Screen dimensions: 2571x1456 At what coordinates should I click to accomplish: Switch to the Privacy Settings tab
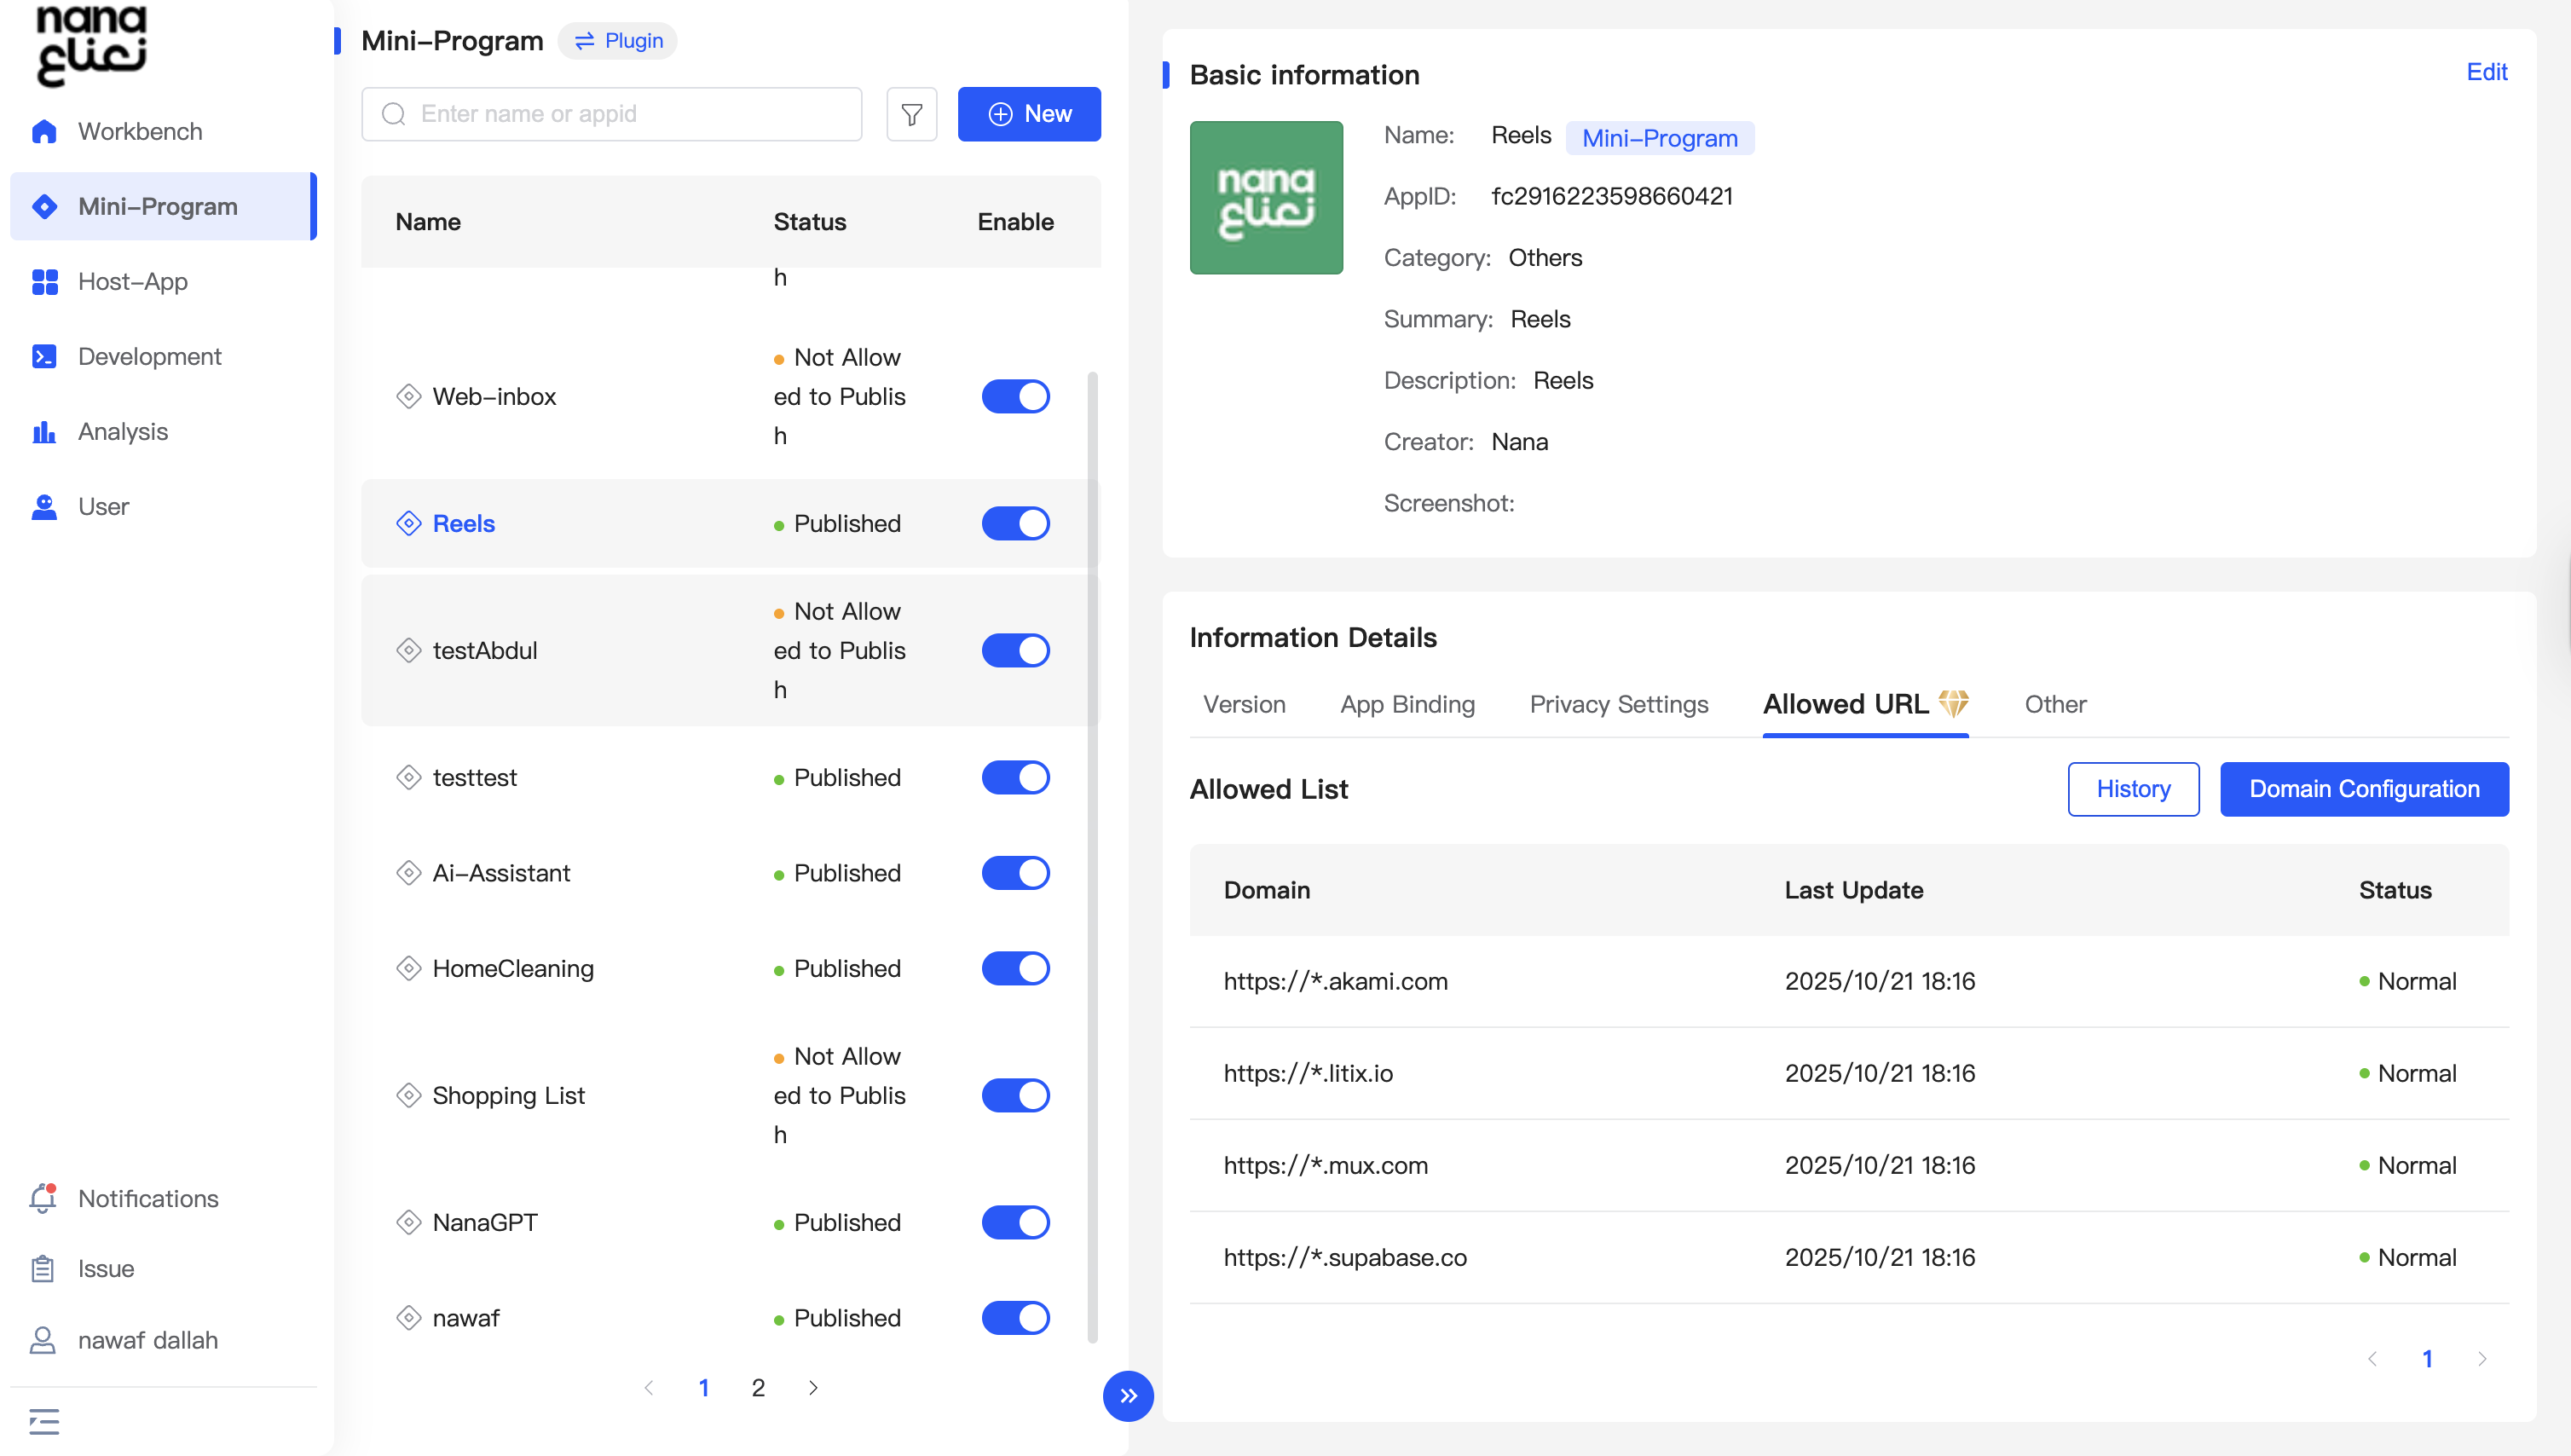[1618, 705]
